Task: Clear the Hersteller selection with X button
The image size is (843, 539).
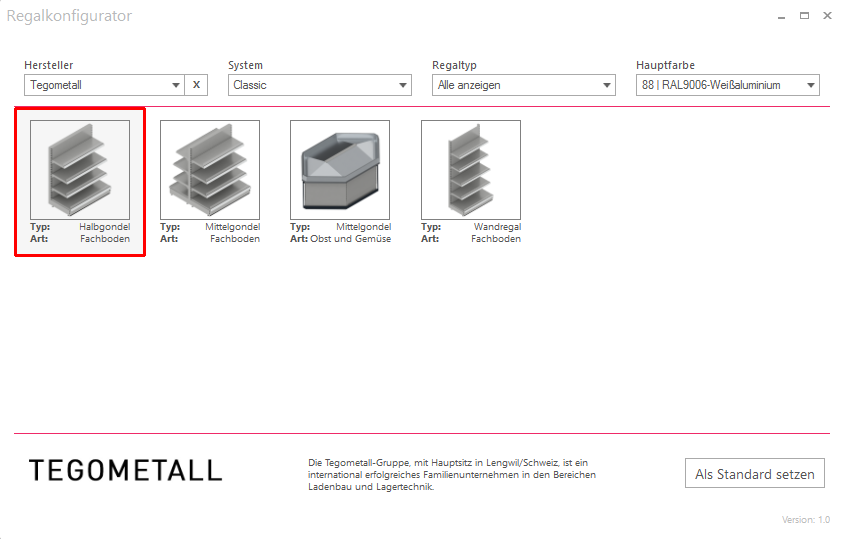Action: point(196,85)
